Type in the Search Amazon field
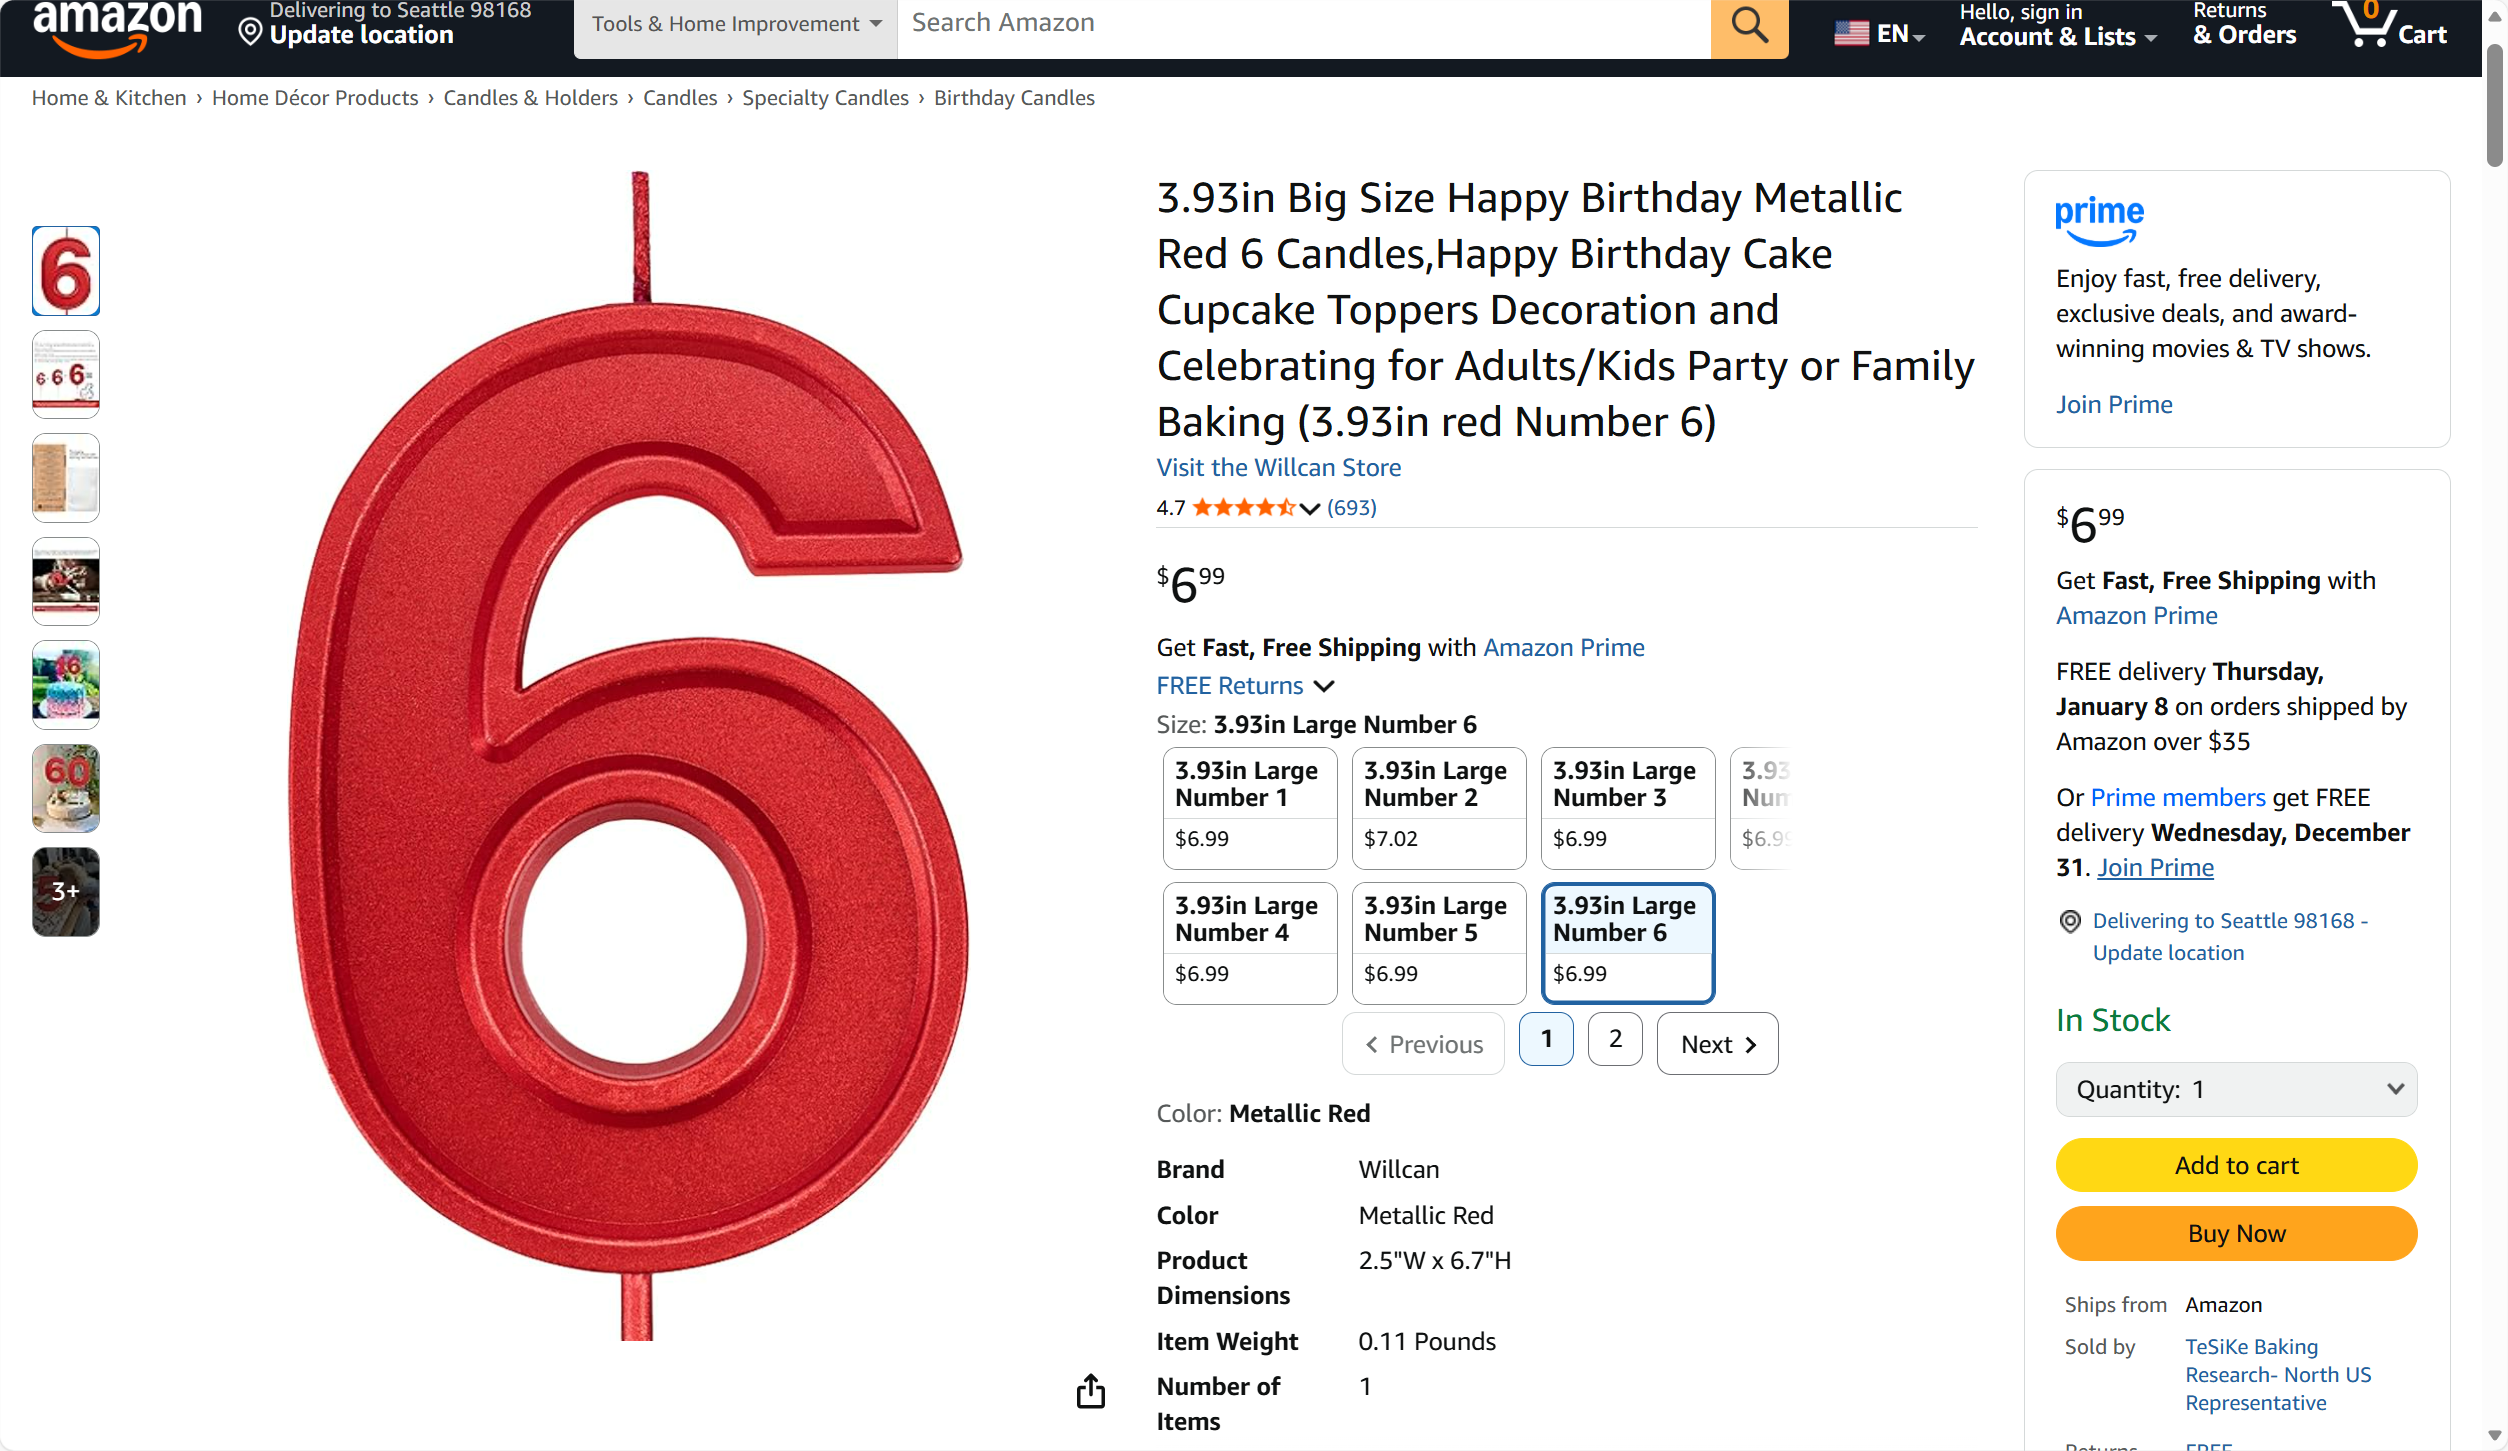The width and height of the screenshot is (2508, 1451). pyautogui.click(x=1300, y=24)
